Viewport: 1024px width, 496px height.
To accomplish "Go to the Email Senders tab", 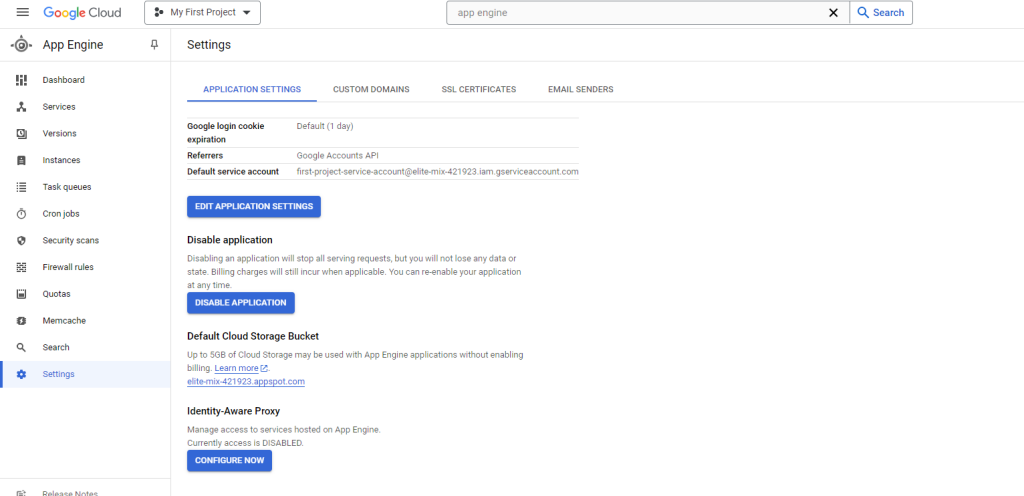I will (x=580, y=89).
